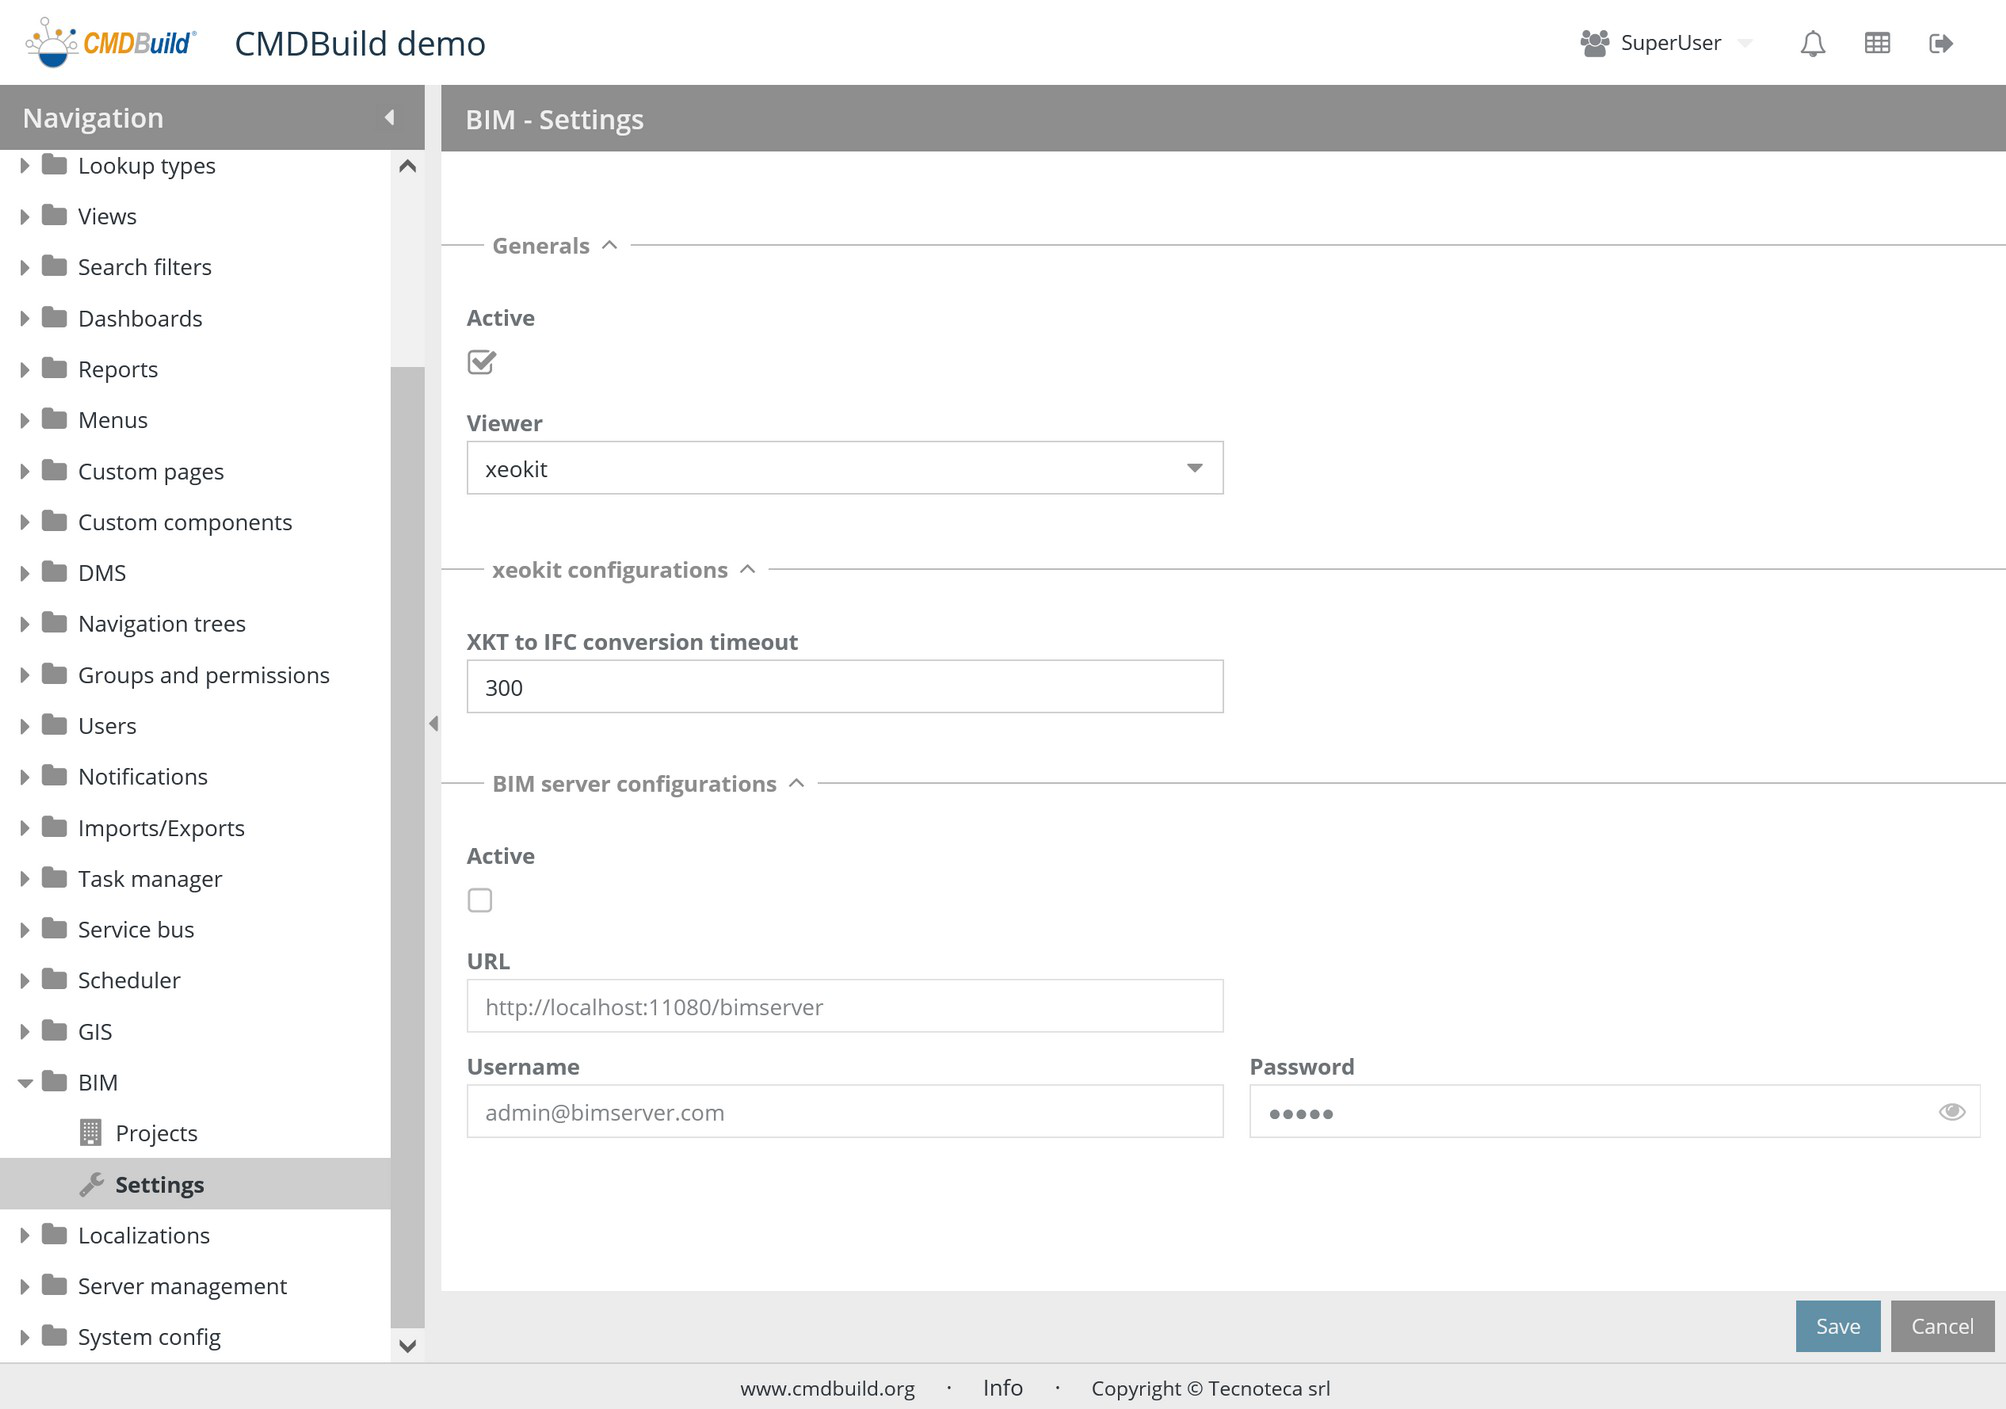Open www.cmdbuild.org footer link

827,1388
